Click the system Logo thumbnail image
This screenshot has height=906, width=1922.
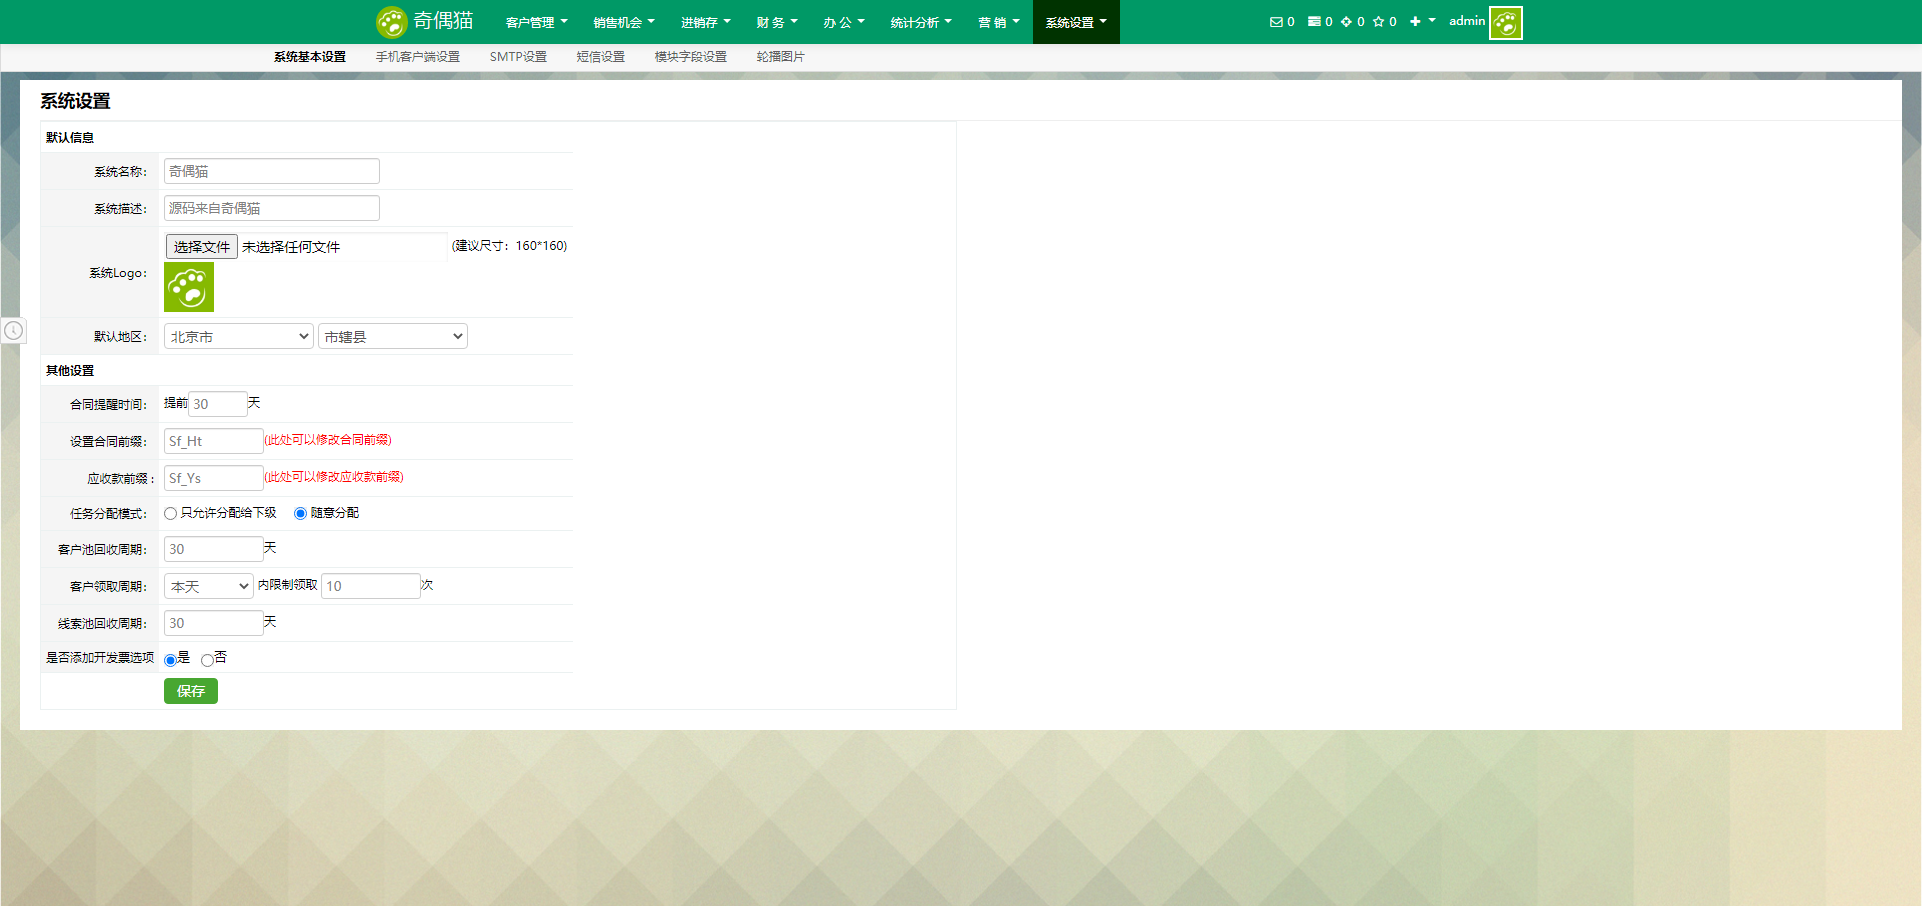point(189,287)
